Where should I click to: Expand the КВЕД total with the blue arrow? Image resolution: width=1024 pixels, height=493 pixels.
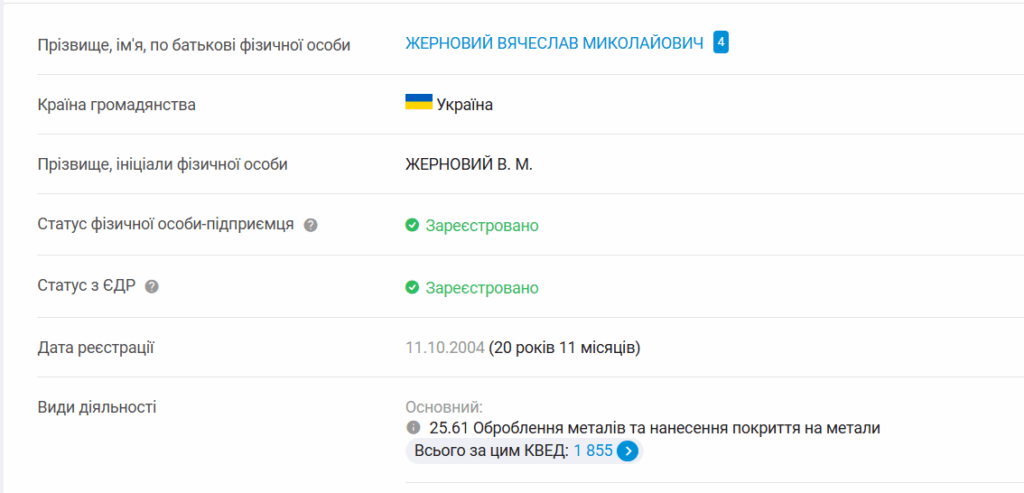(x=628, y=451)
